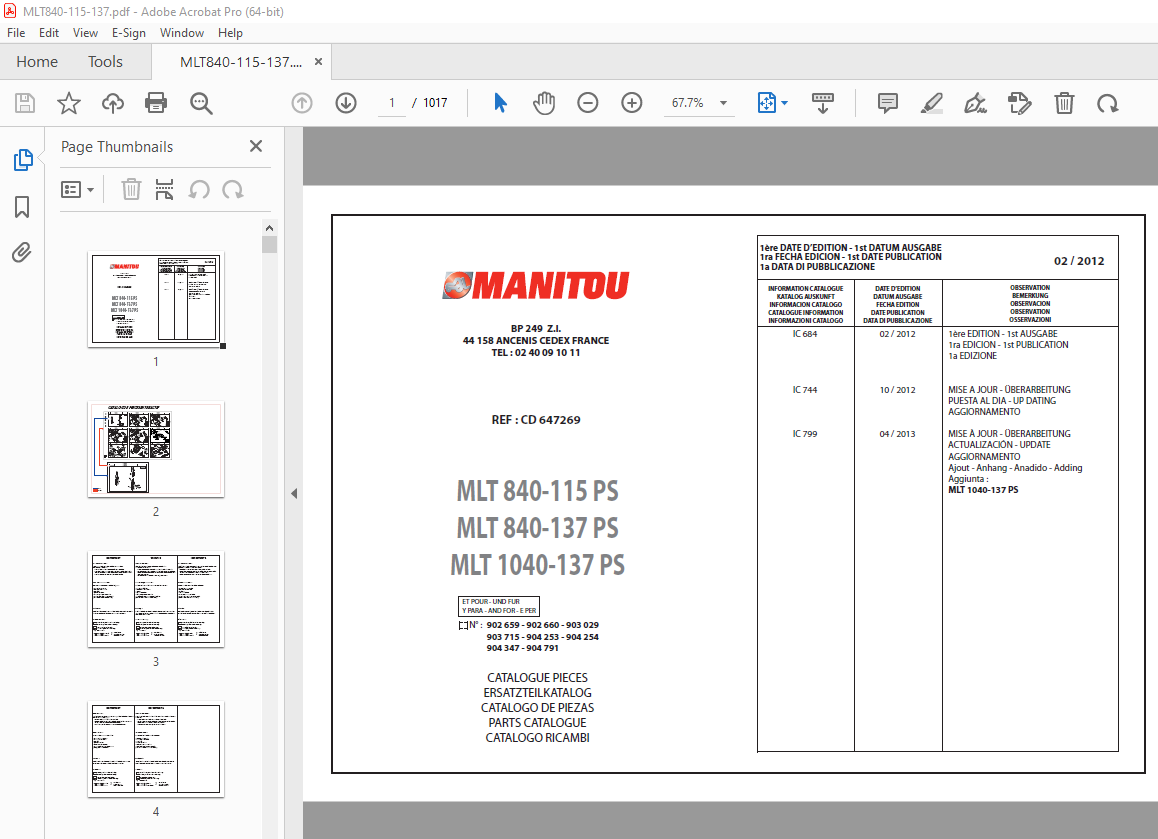Screen dimensions: 1158x839
Task: Open the Window menu
Action: (x=182, y=32)
